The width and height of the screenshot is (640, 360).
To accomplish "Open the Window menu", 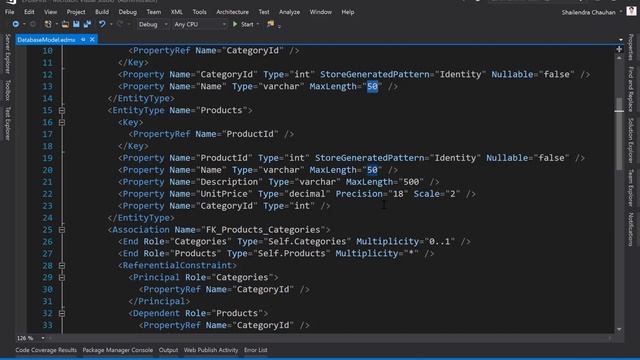I will (x=320, y=12).
